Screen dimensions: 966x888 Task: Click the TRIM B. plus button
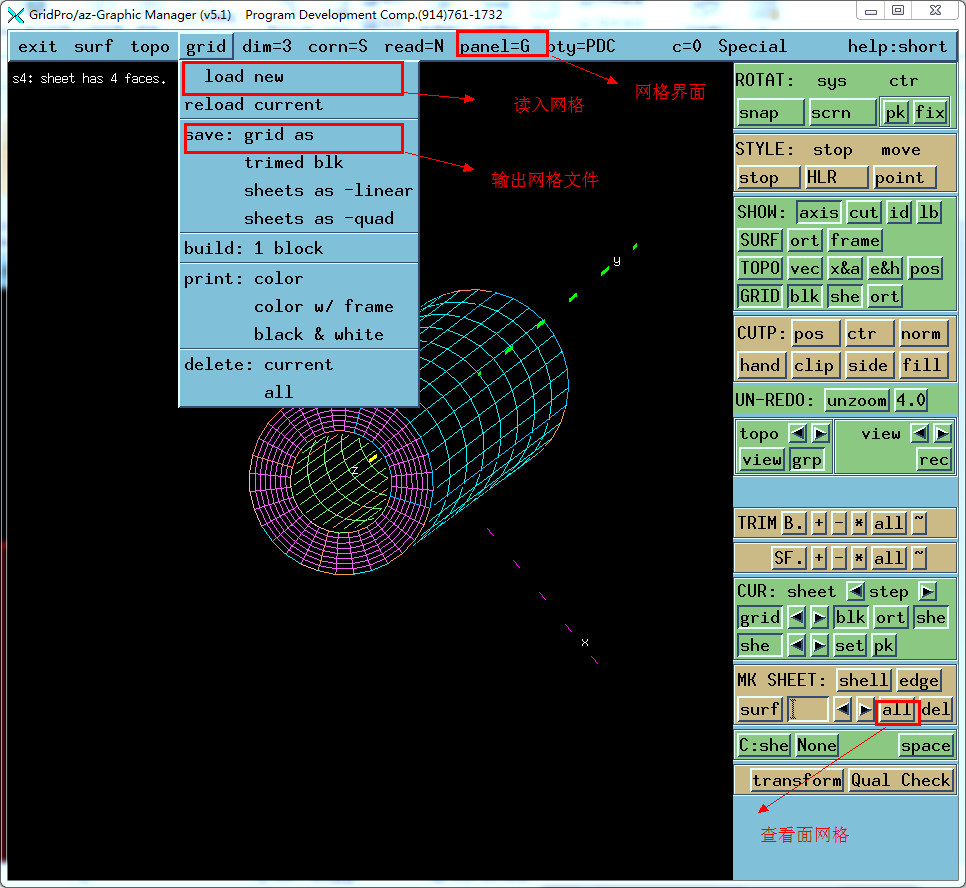(819, 523)
